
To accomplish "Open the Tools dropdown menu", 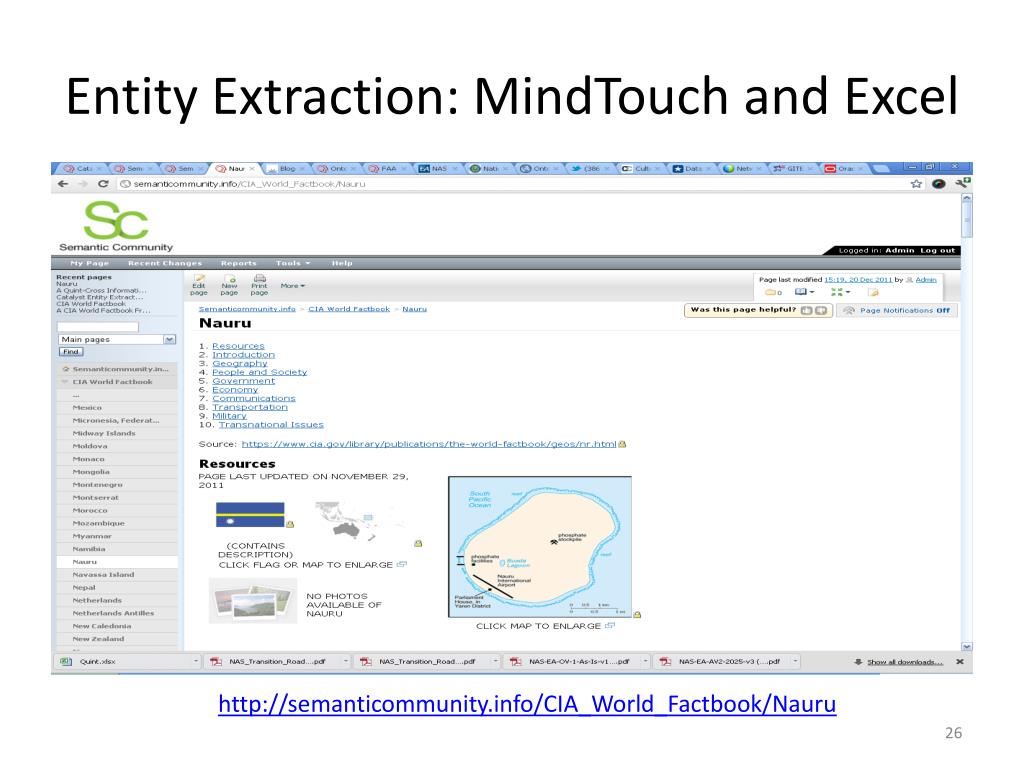I will (x=293, y=263).
